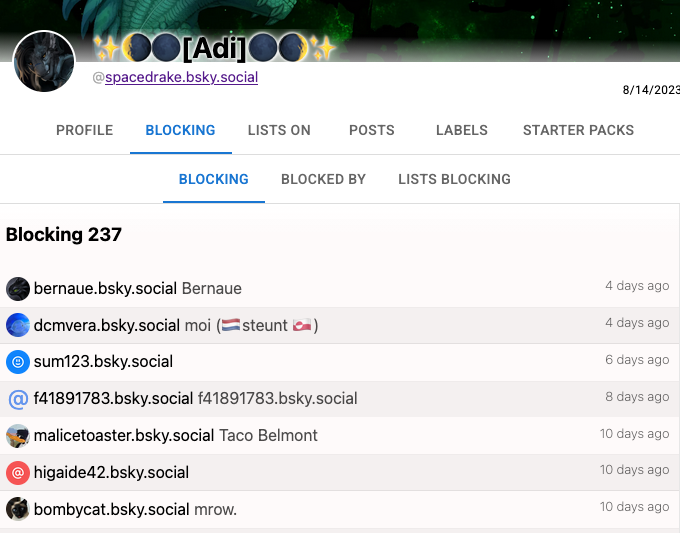Click the bernaue.bsky.social avatar icon
Viewport: 680px width, 533px height.
pos(18,288)
